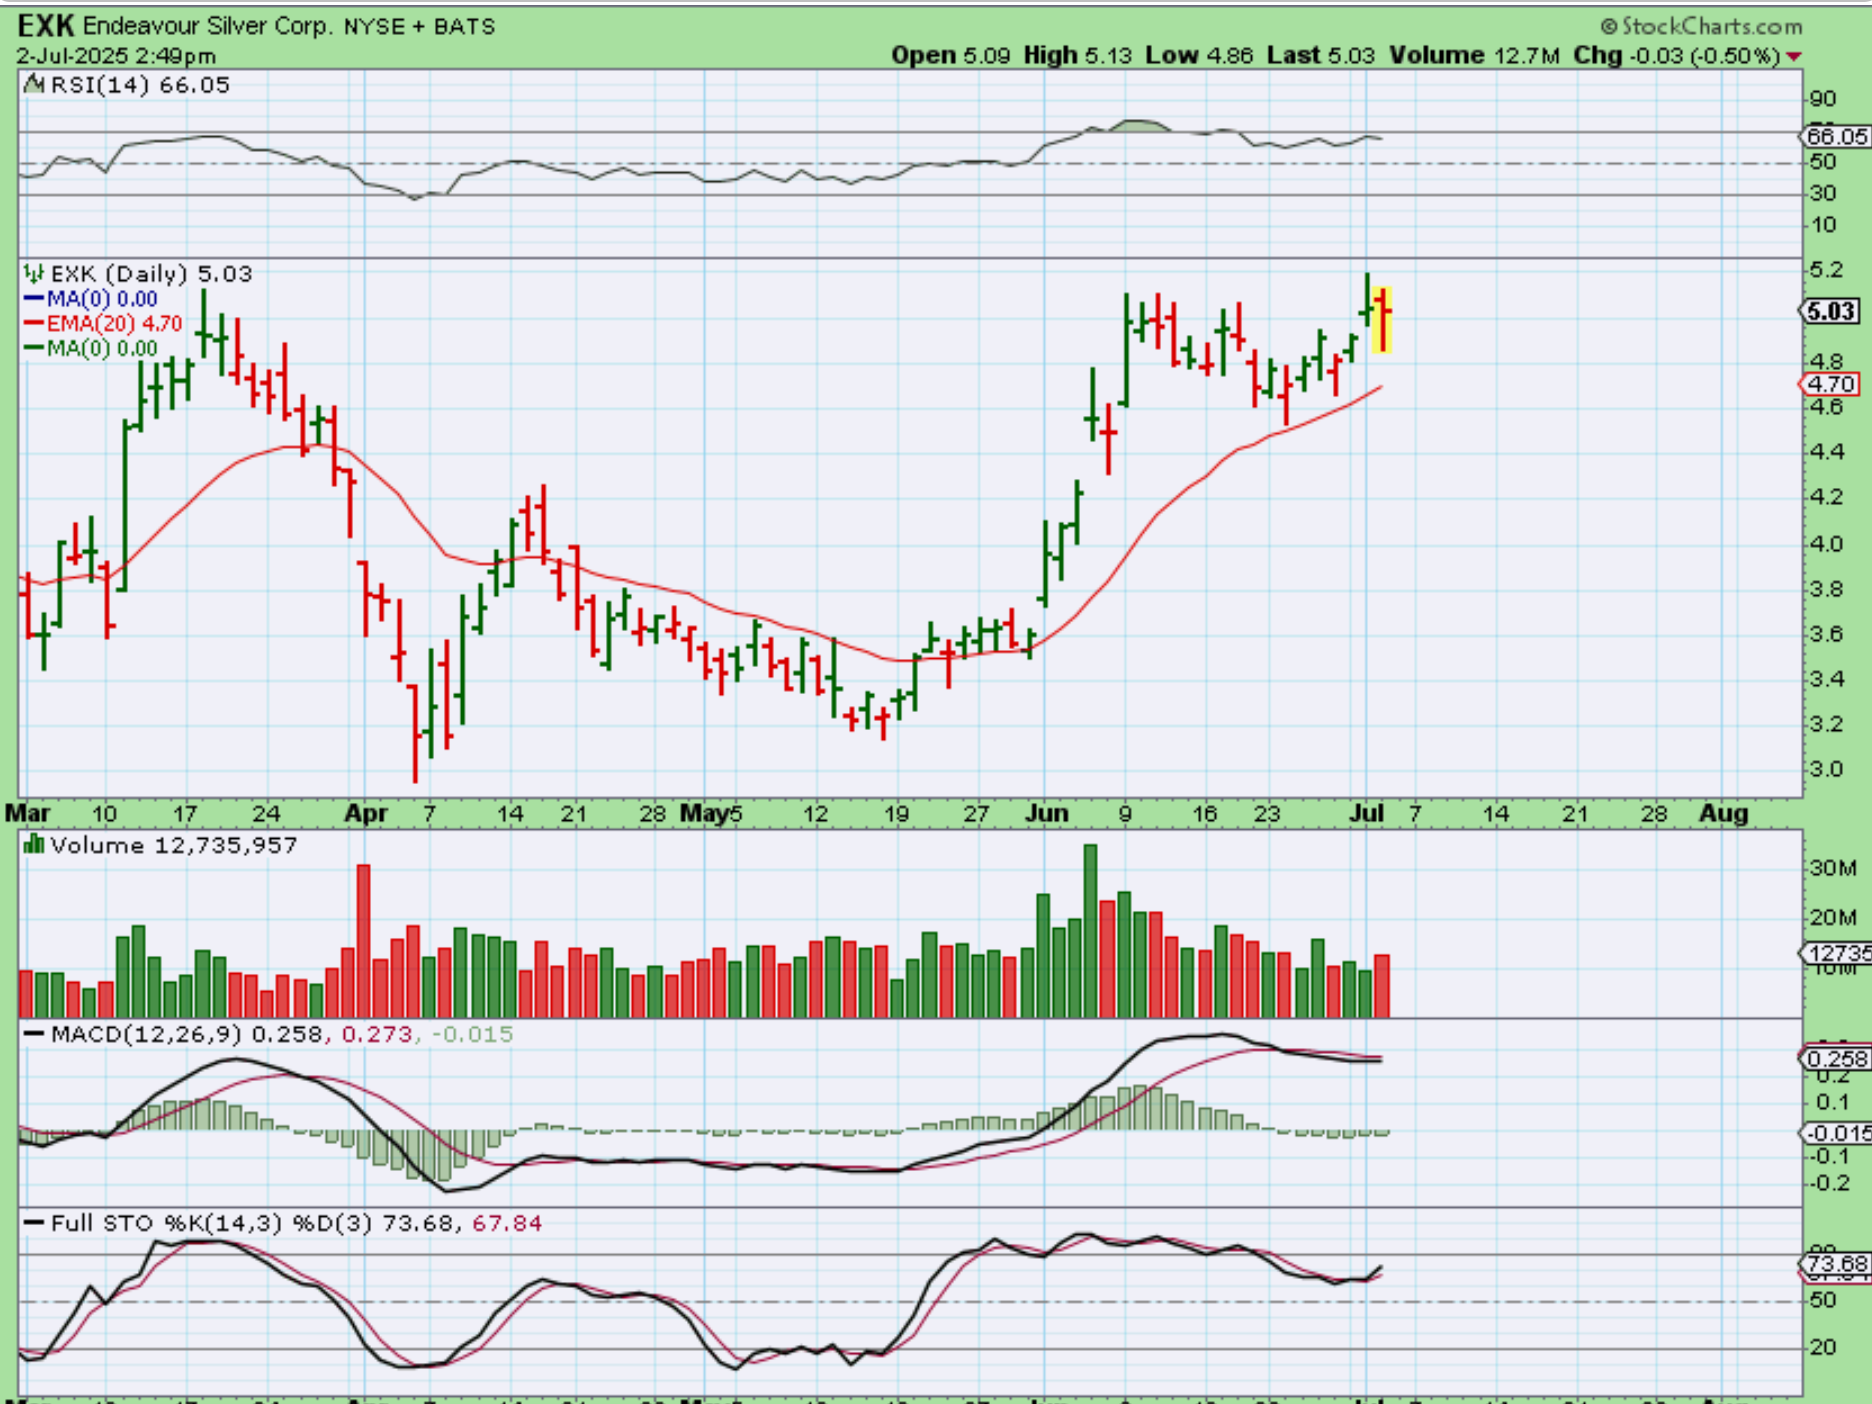This screenshot has height=1404, width=1872.
Task: Click the Jun label on date axis
Action: pos(1046,813)
